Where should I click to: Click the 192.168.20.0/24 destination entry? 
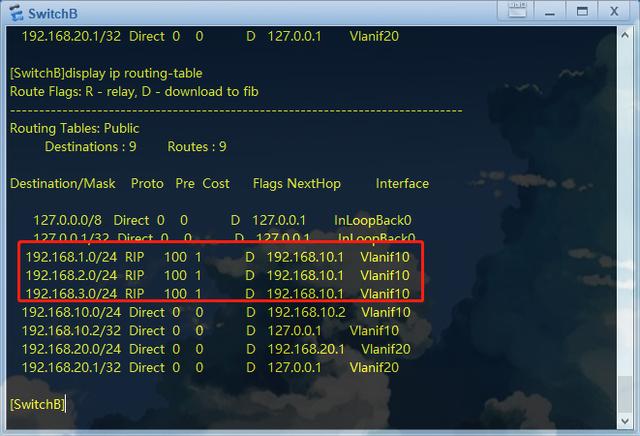coord(71,349)
